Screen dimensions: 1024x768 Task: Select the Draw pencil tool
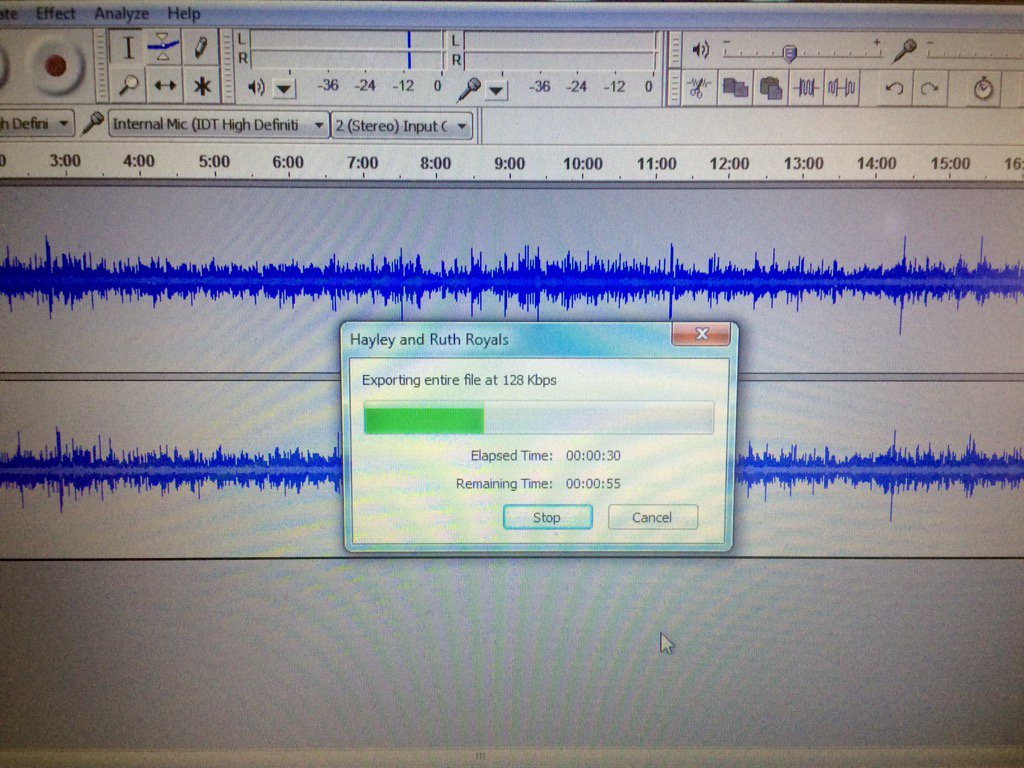click(200, 48)
